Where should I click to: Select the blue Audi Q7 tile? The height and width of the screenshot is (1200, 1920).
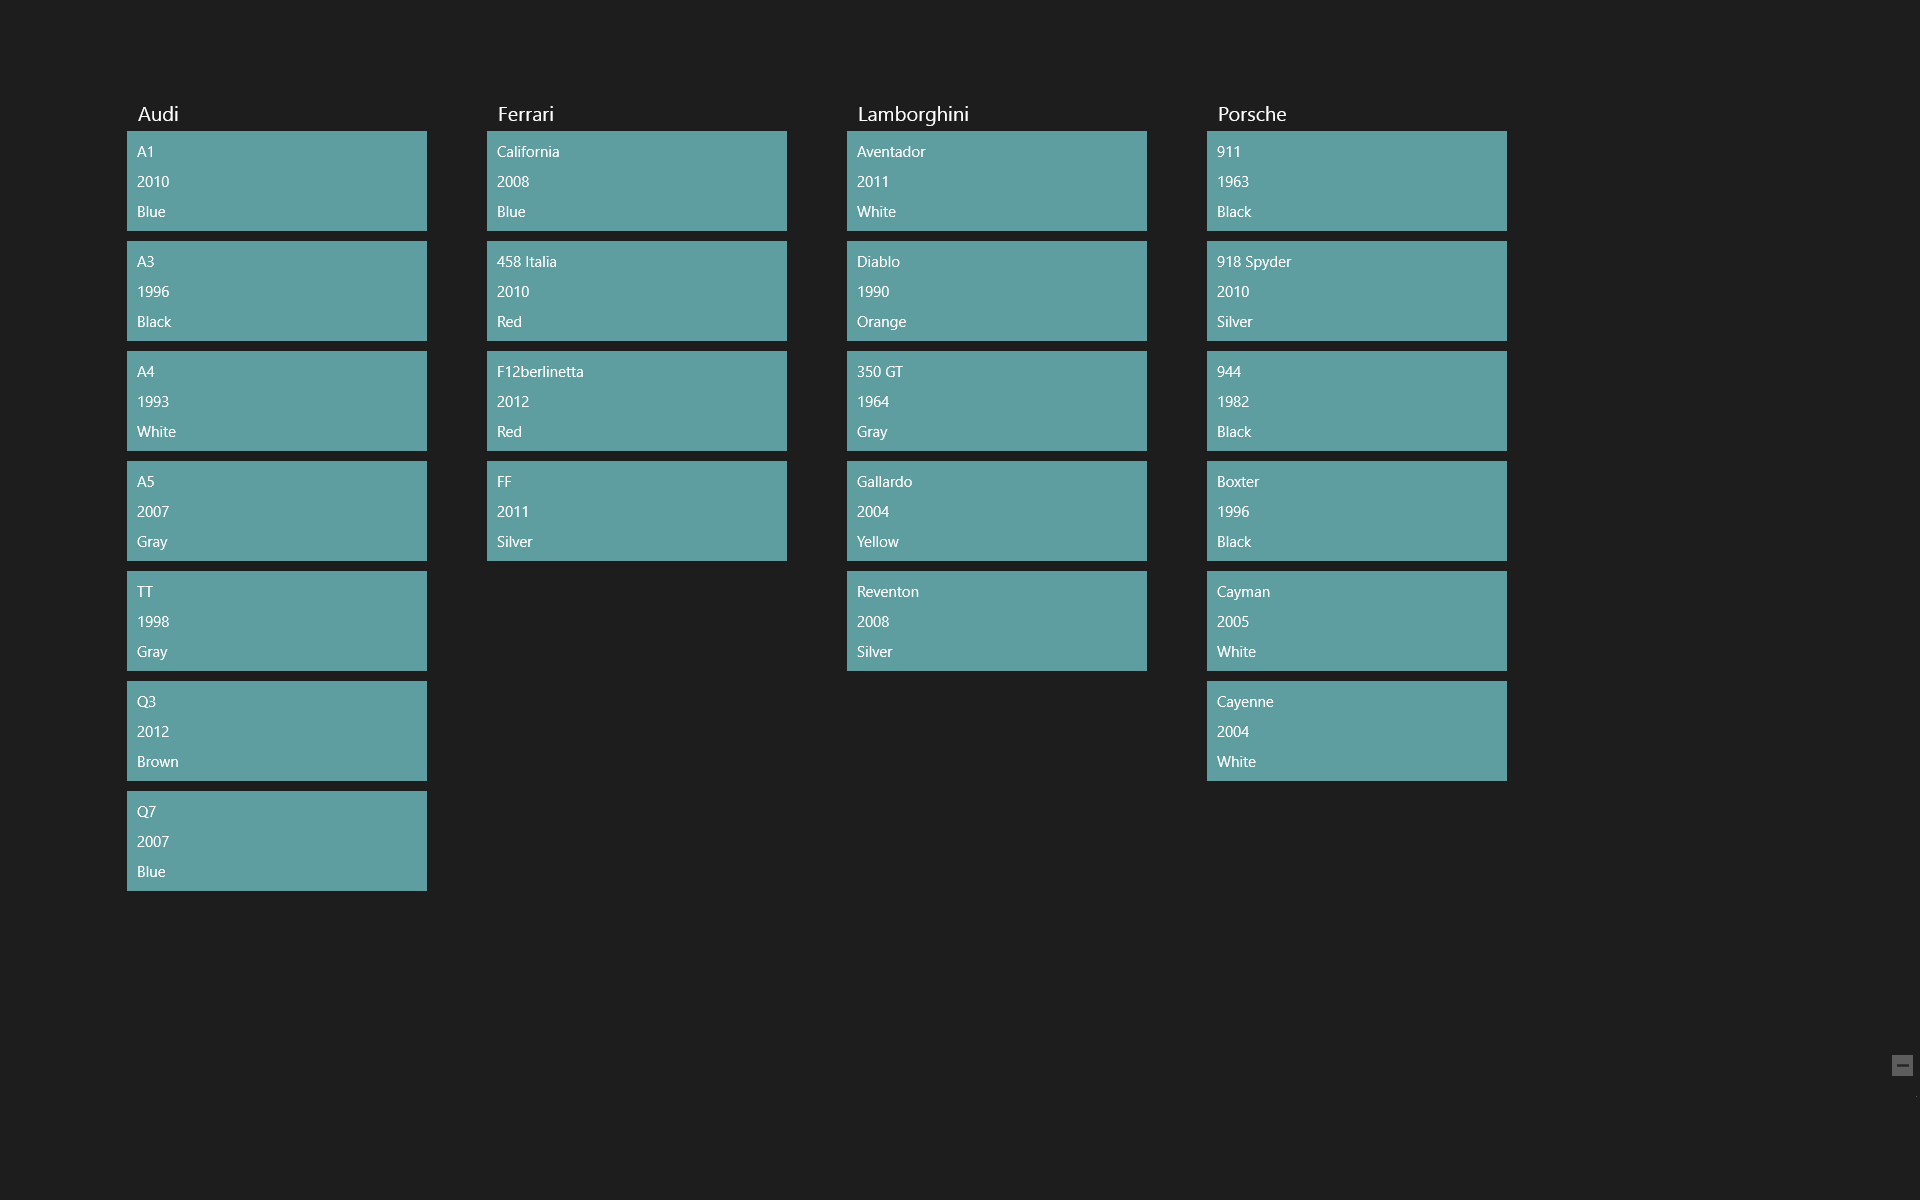pos(276,840)
